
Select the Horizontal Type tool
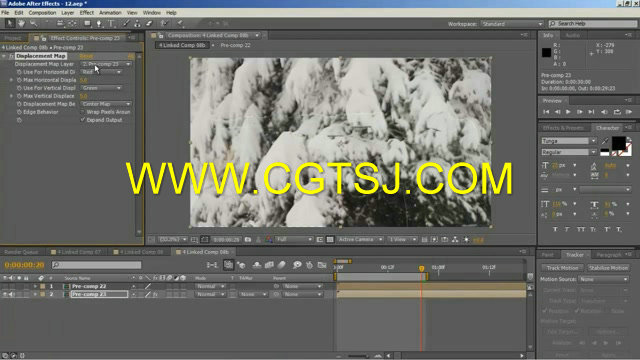click(x=111, y=24)
